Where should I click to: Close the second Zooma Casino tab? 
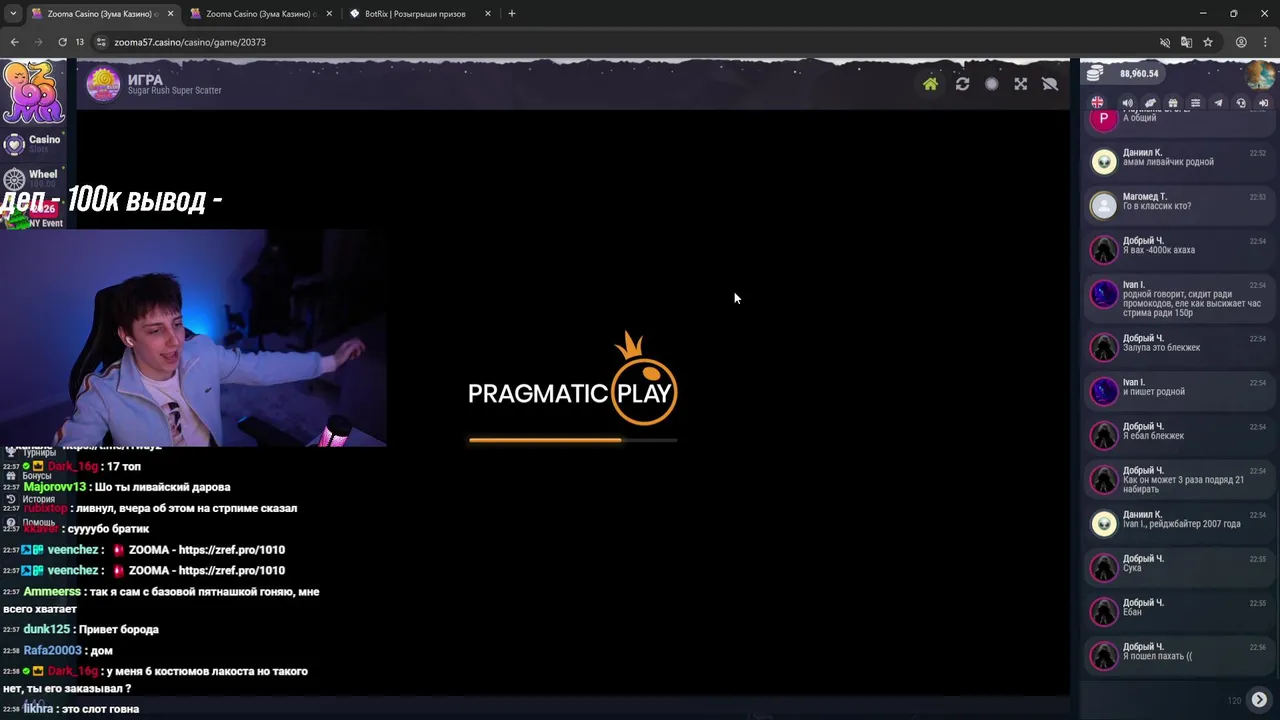[329, 14]
